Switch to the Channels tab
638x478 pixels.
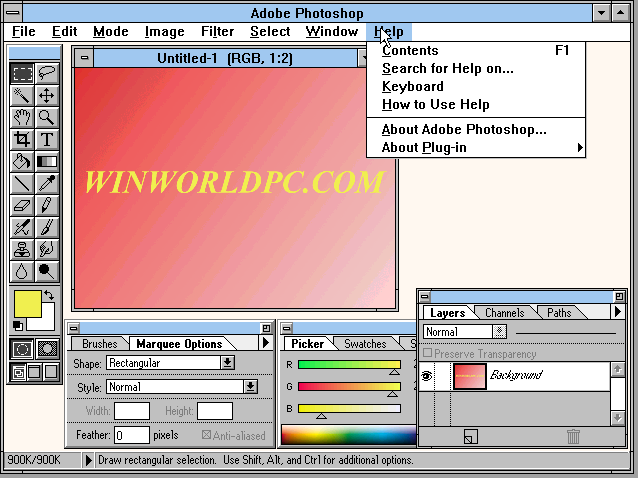pyautogui.click(x=505, y=312)
